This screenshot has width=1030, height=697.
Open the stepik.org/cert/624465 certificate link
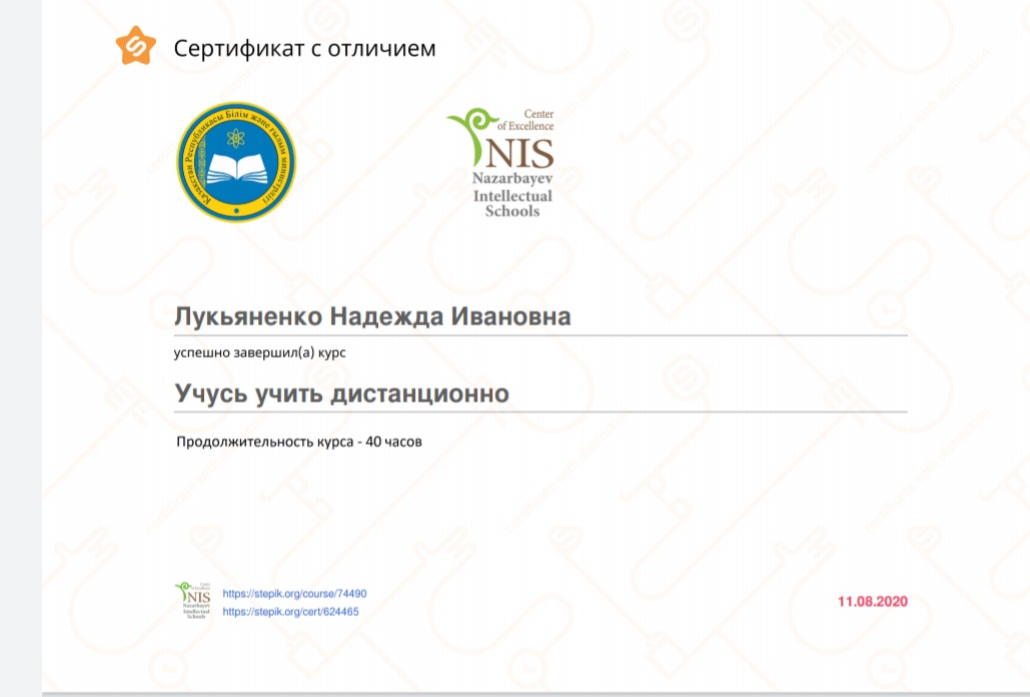(290, 611)
